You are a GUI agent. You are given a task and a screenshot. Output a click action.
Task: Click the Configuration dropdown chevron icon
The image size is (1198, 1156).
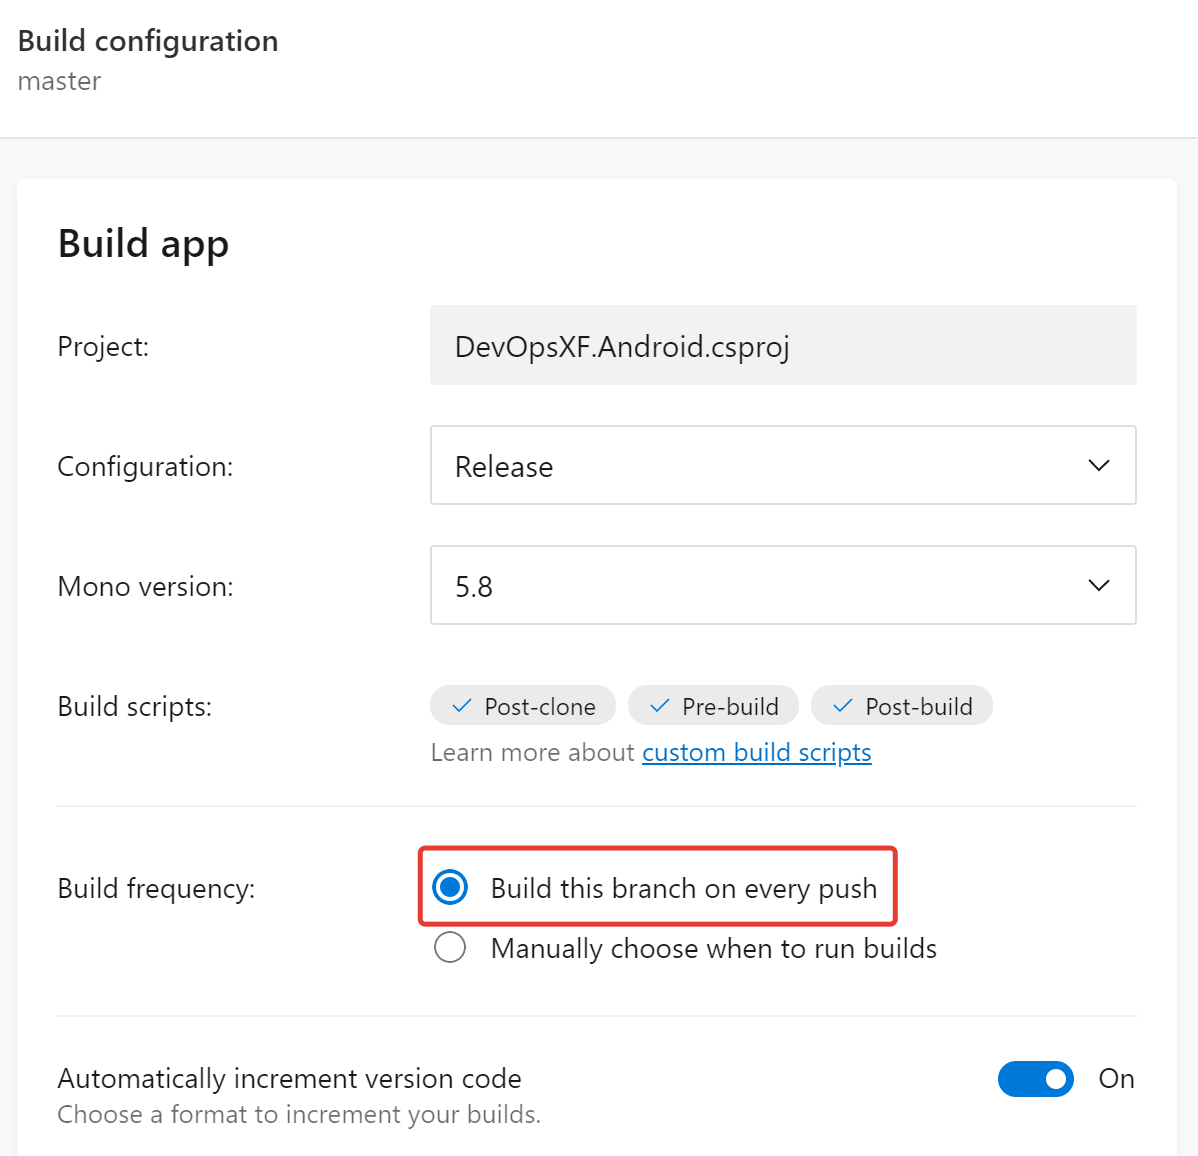(1098, 465)
